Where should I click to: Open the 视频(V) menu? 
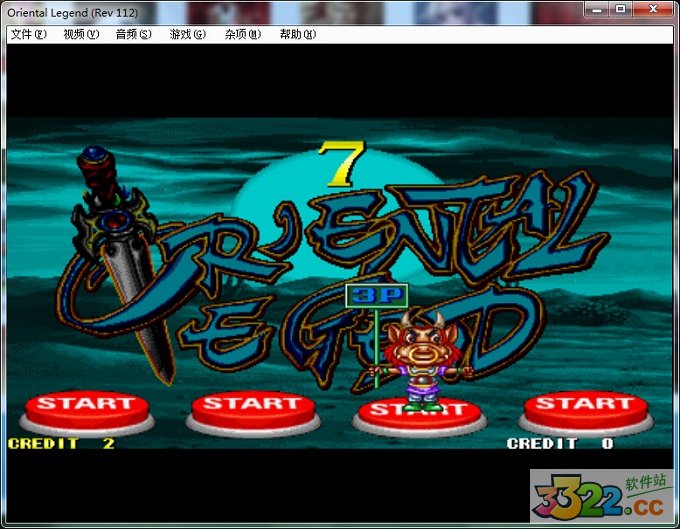pos(81,34)
